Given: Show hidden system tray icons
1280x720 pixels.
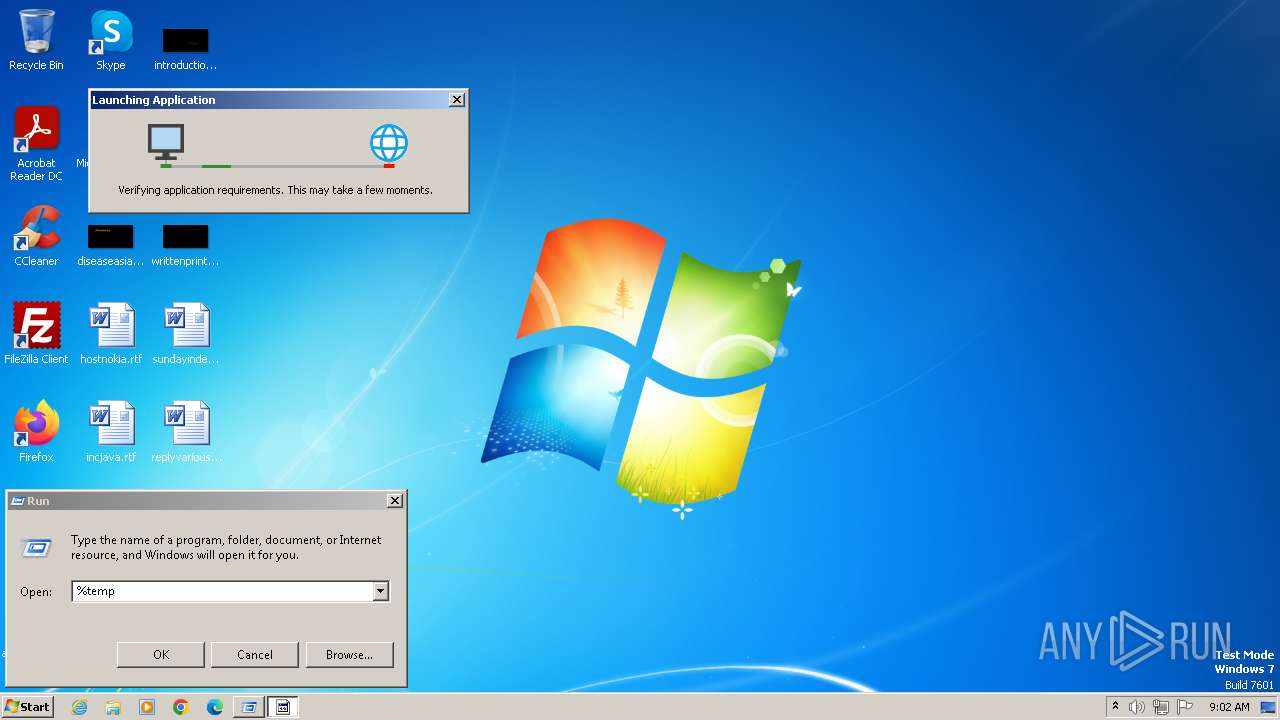Looking at the screenshot, I should pyautogui.click(x=1115, y=707).
